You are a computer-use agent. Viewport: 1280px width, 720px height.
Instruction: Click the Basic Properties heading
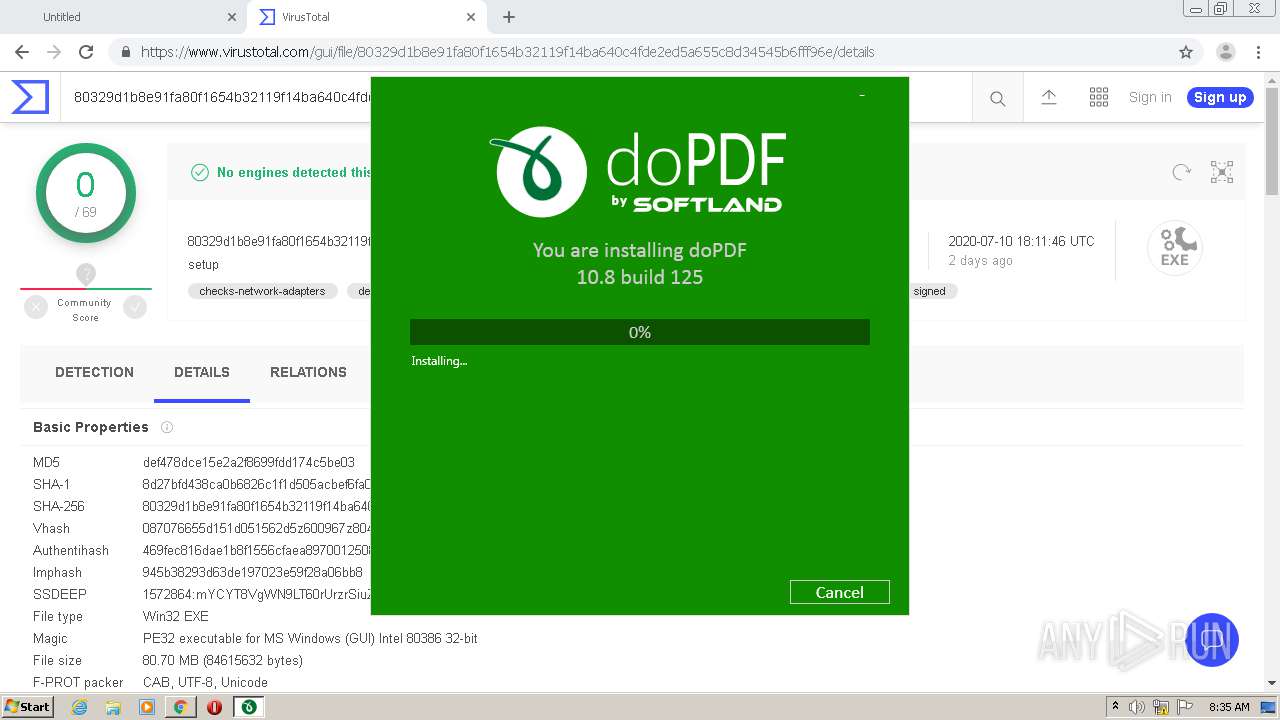coord(91,427)
